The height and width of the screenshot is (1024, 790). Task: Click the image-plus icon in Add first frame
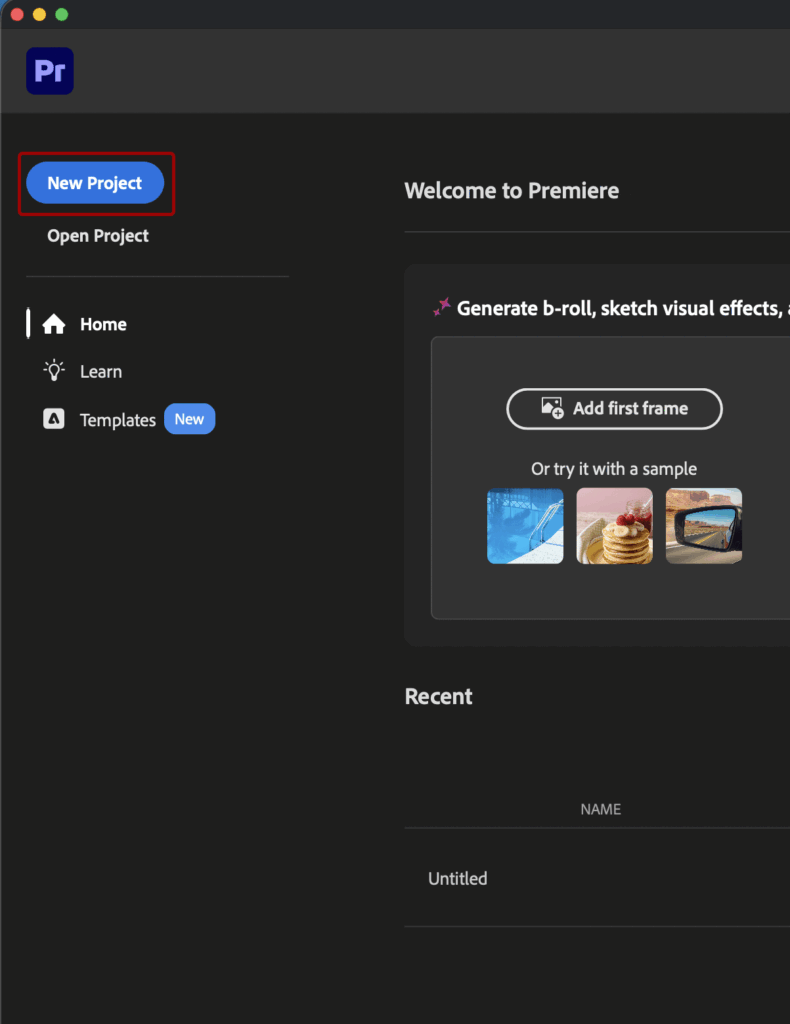coord(552,408)
